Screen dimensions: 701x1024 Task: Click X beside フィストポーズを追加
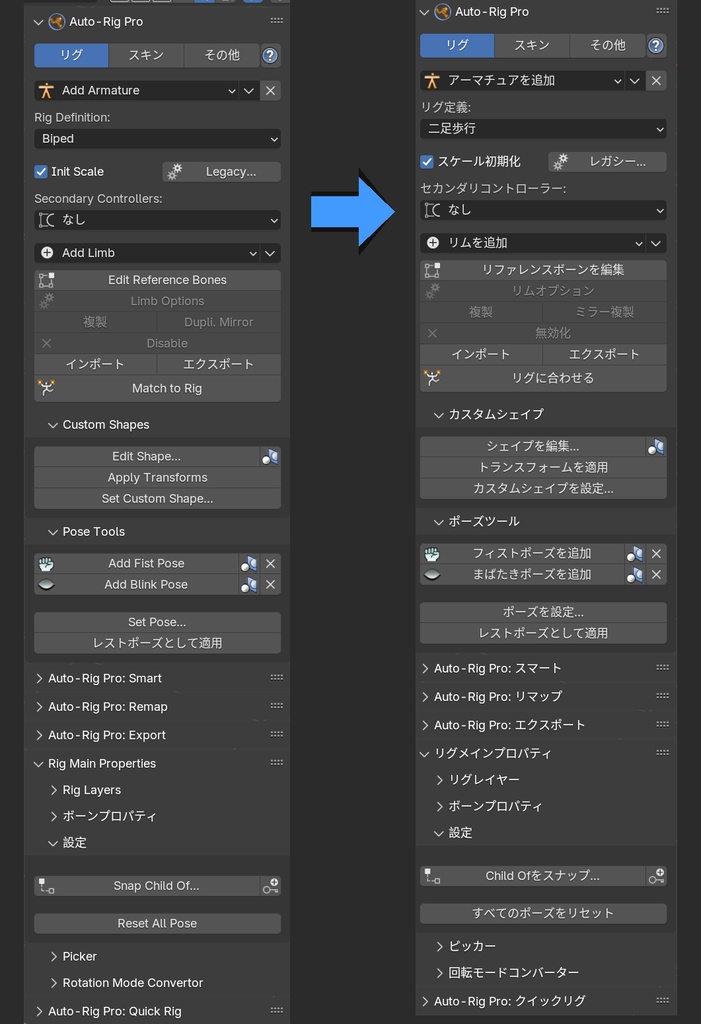pos(657,554)
